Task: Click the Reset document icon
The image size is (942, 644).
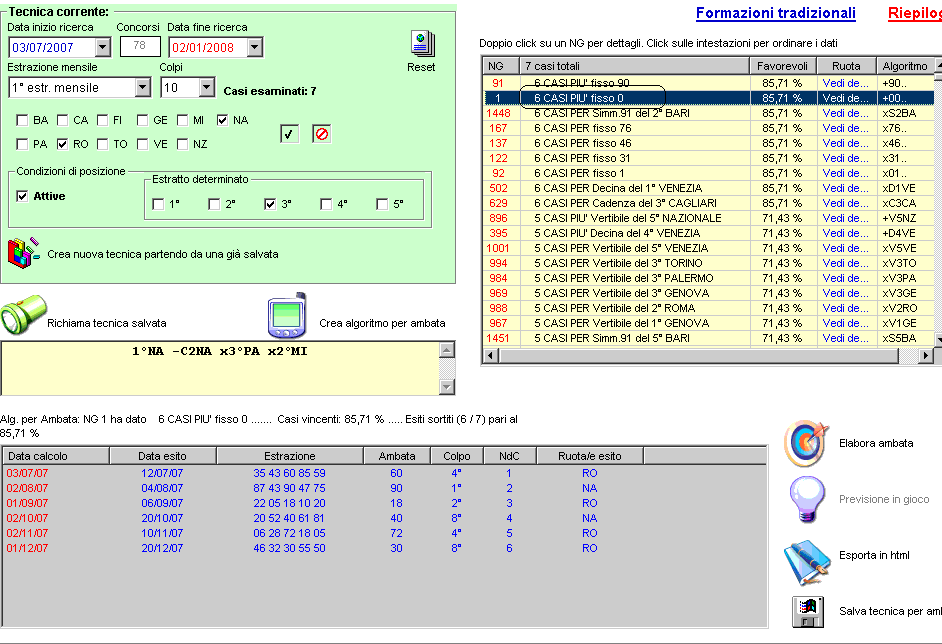Action: [x=422, y=44]
